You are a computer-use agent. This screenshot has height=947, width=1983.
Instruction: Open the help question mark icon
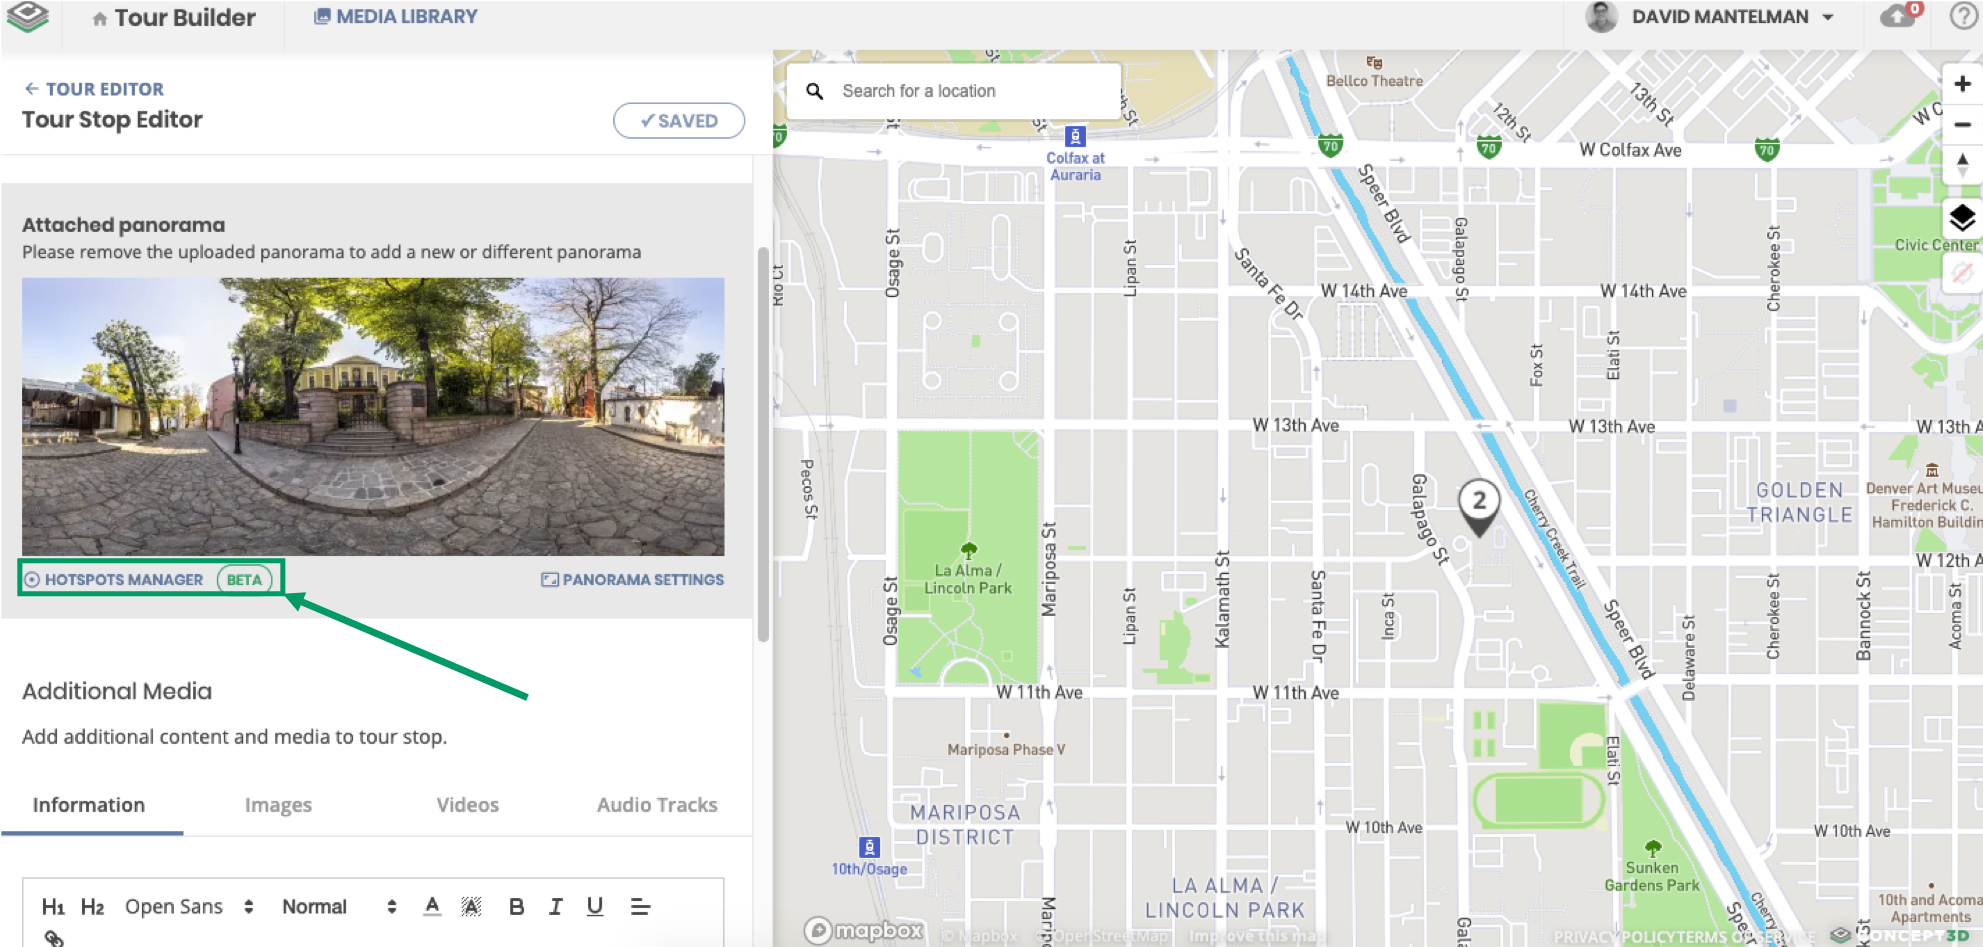coord(1963,16)
